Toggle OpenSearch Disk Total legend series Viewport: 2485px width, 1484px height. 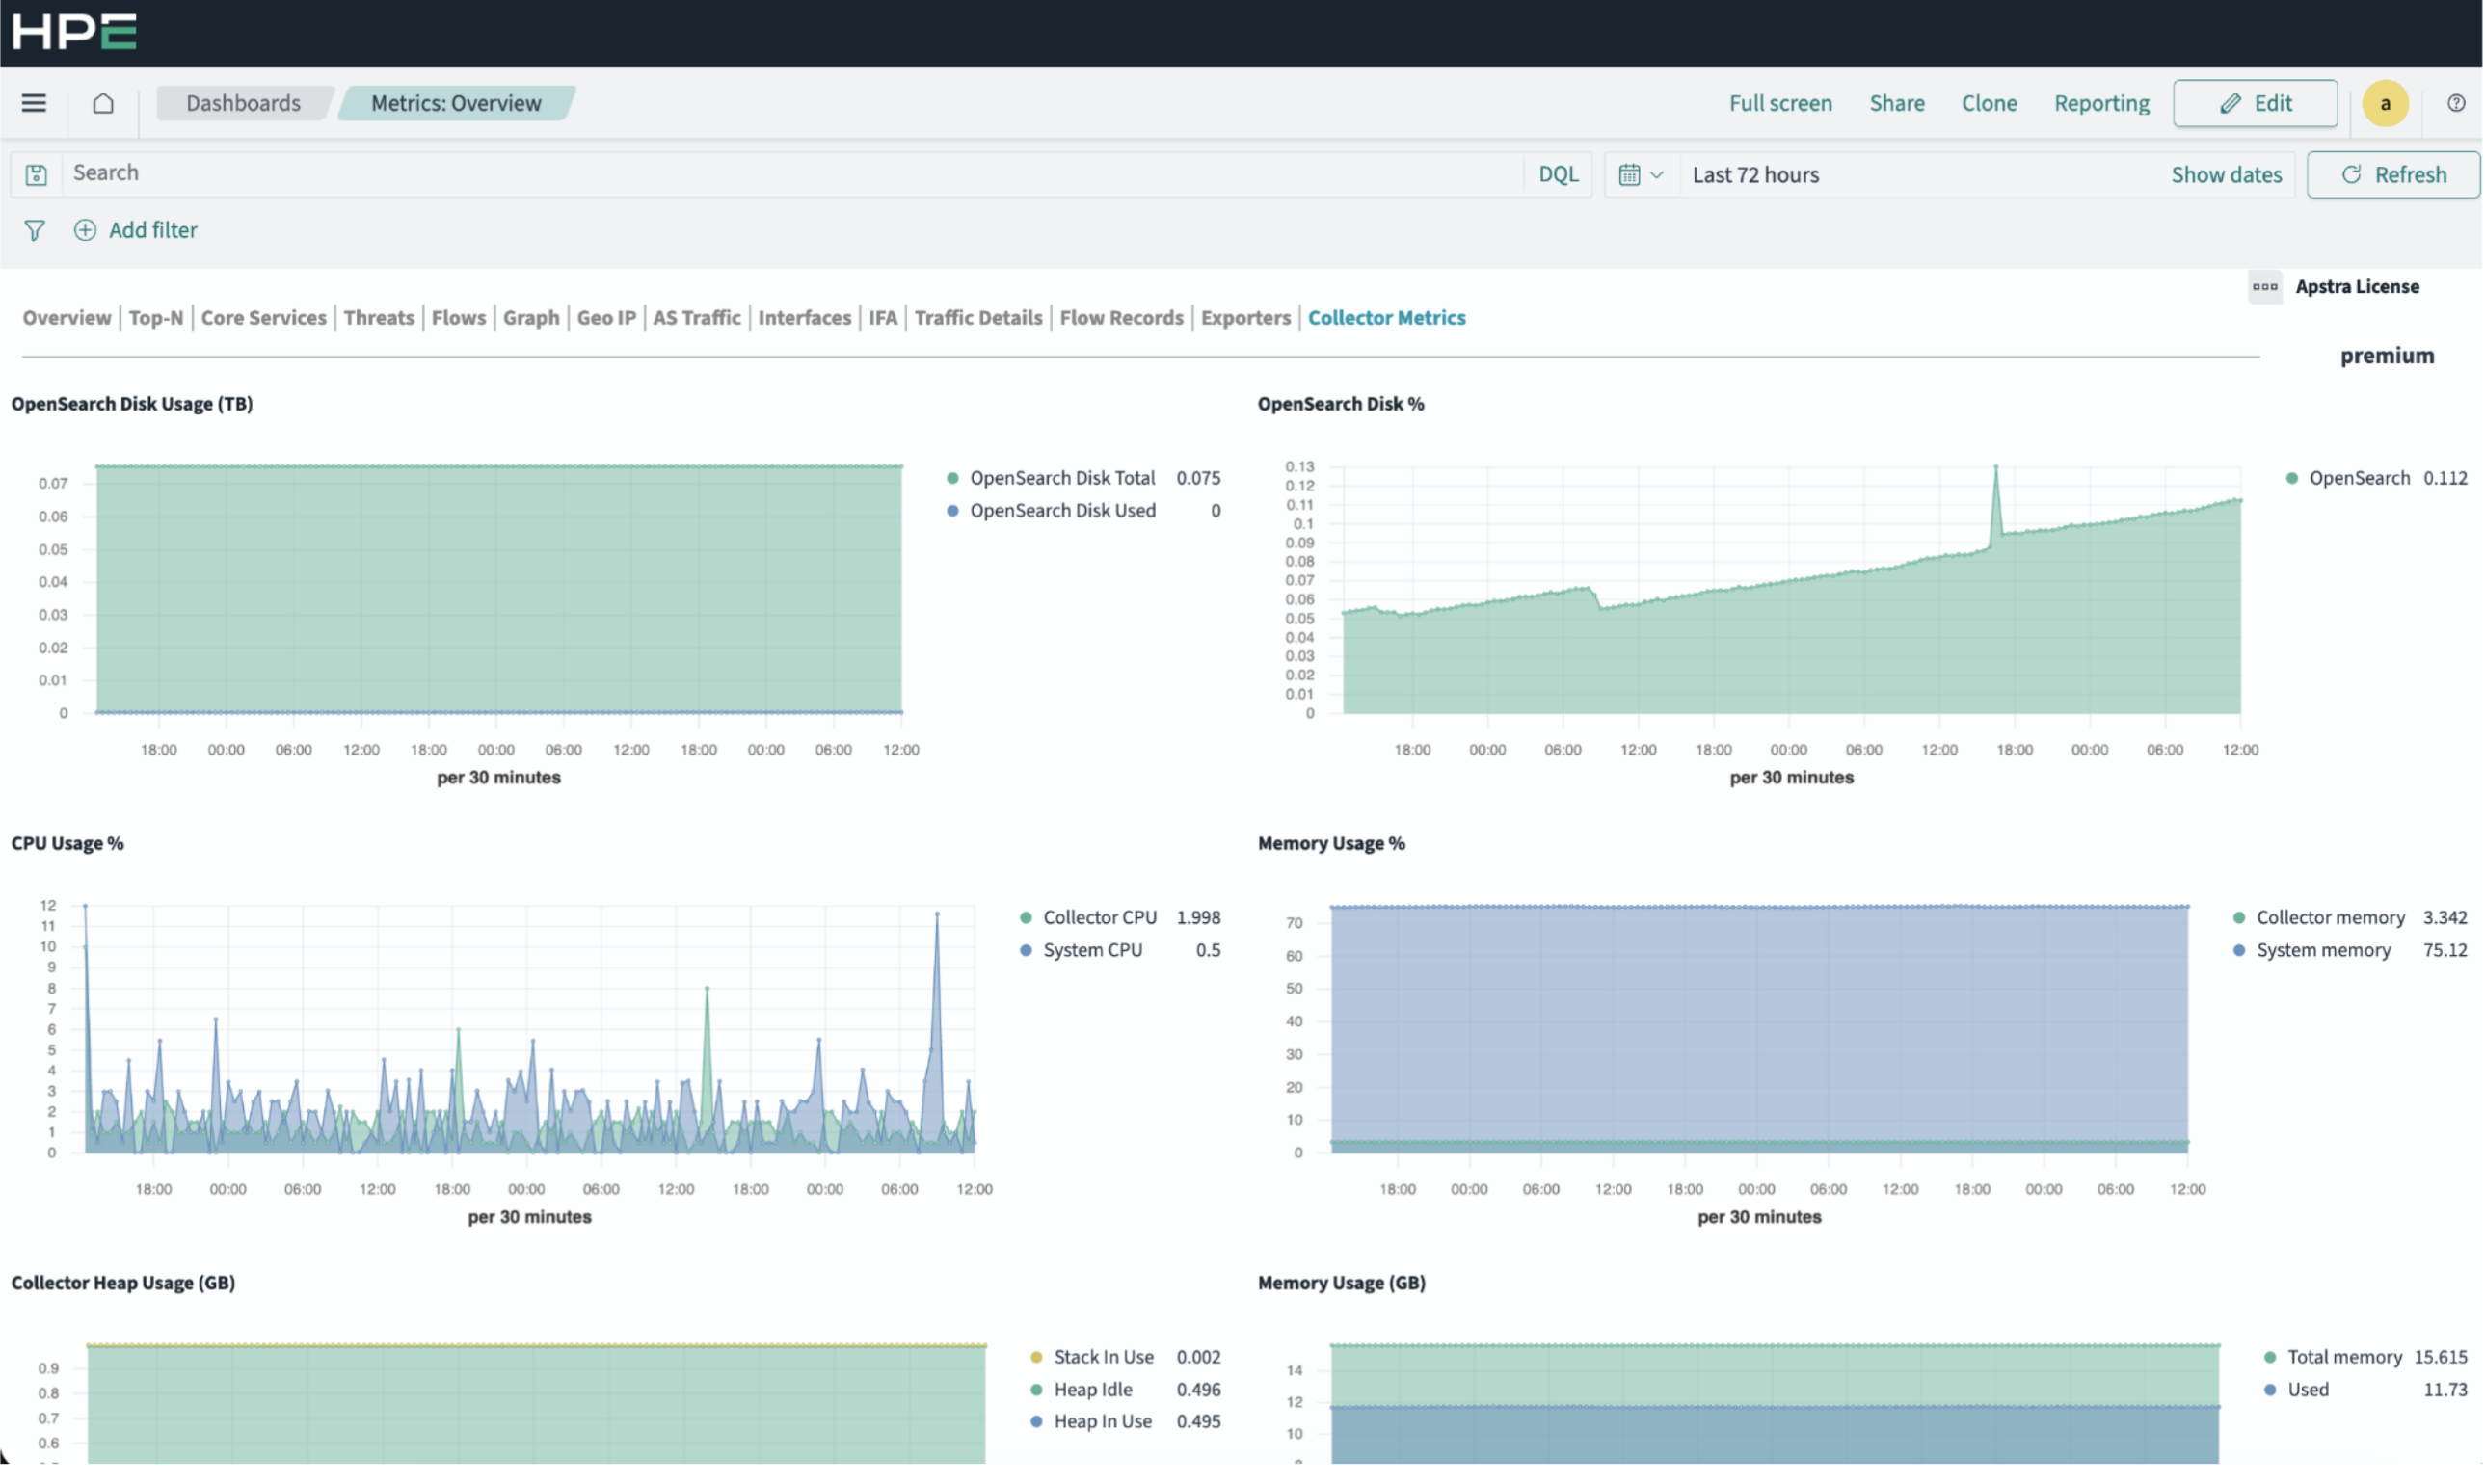[1062, 479]
